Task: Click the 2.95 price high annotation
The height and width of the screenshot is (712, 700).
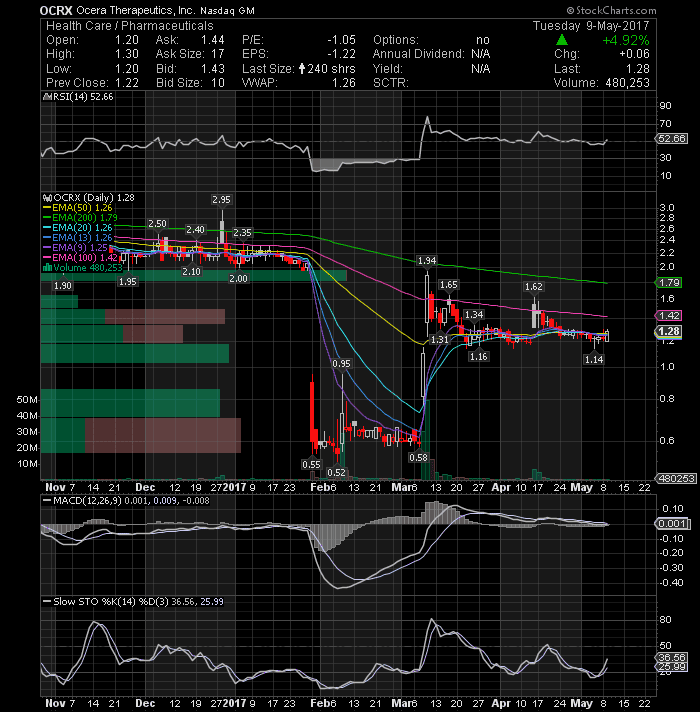Action: click(221, 200)
